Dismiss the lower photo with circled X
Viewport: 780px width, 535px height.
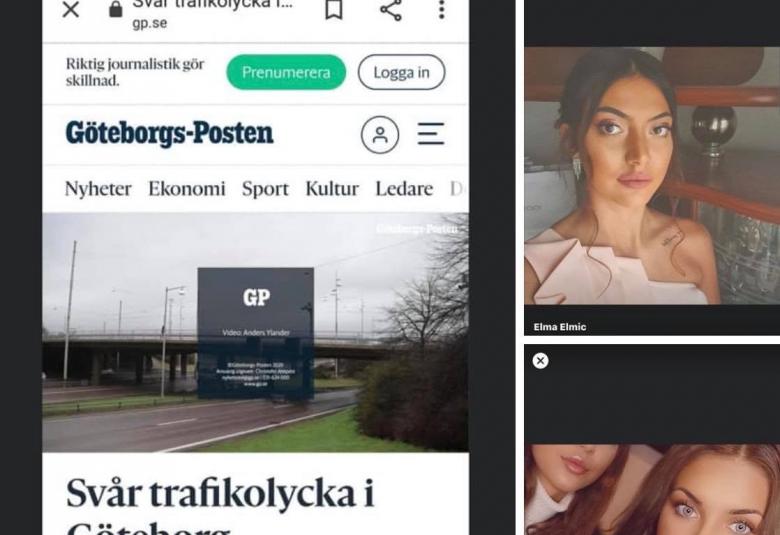pyautogui.click(x=540, y=361)
